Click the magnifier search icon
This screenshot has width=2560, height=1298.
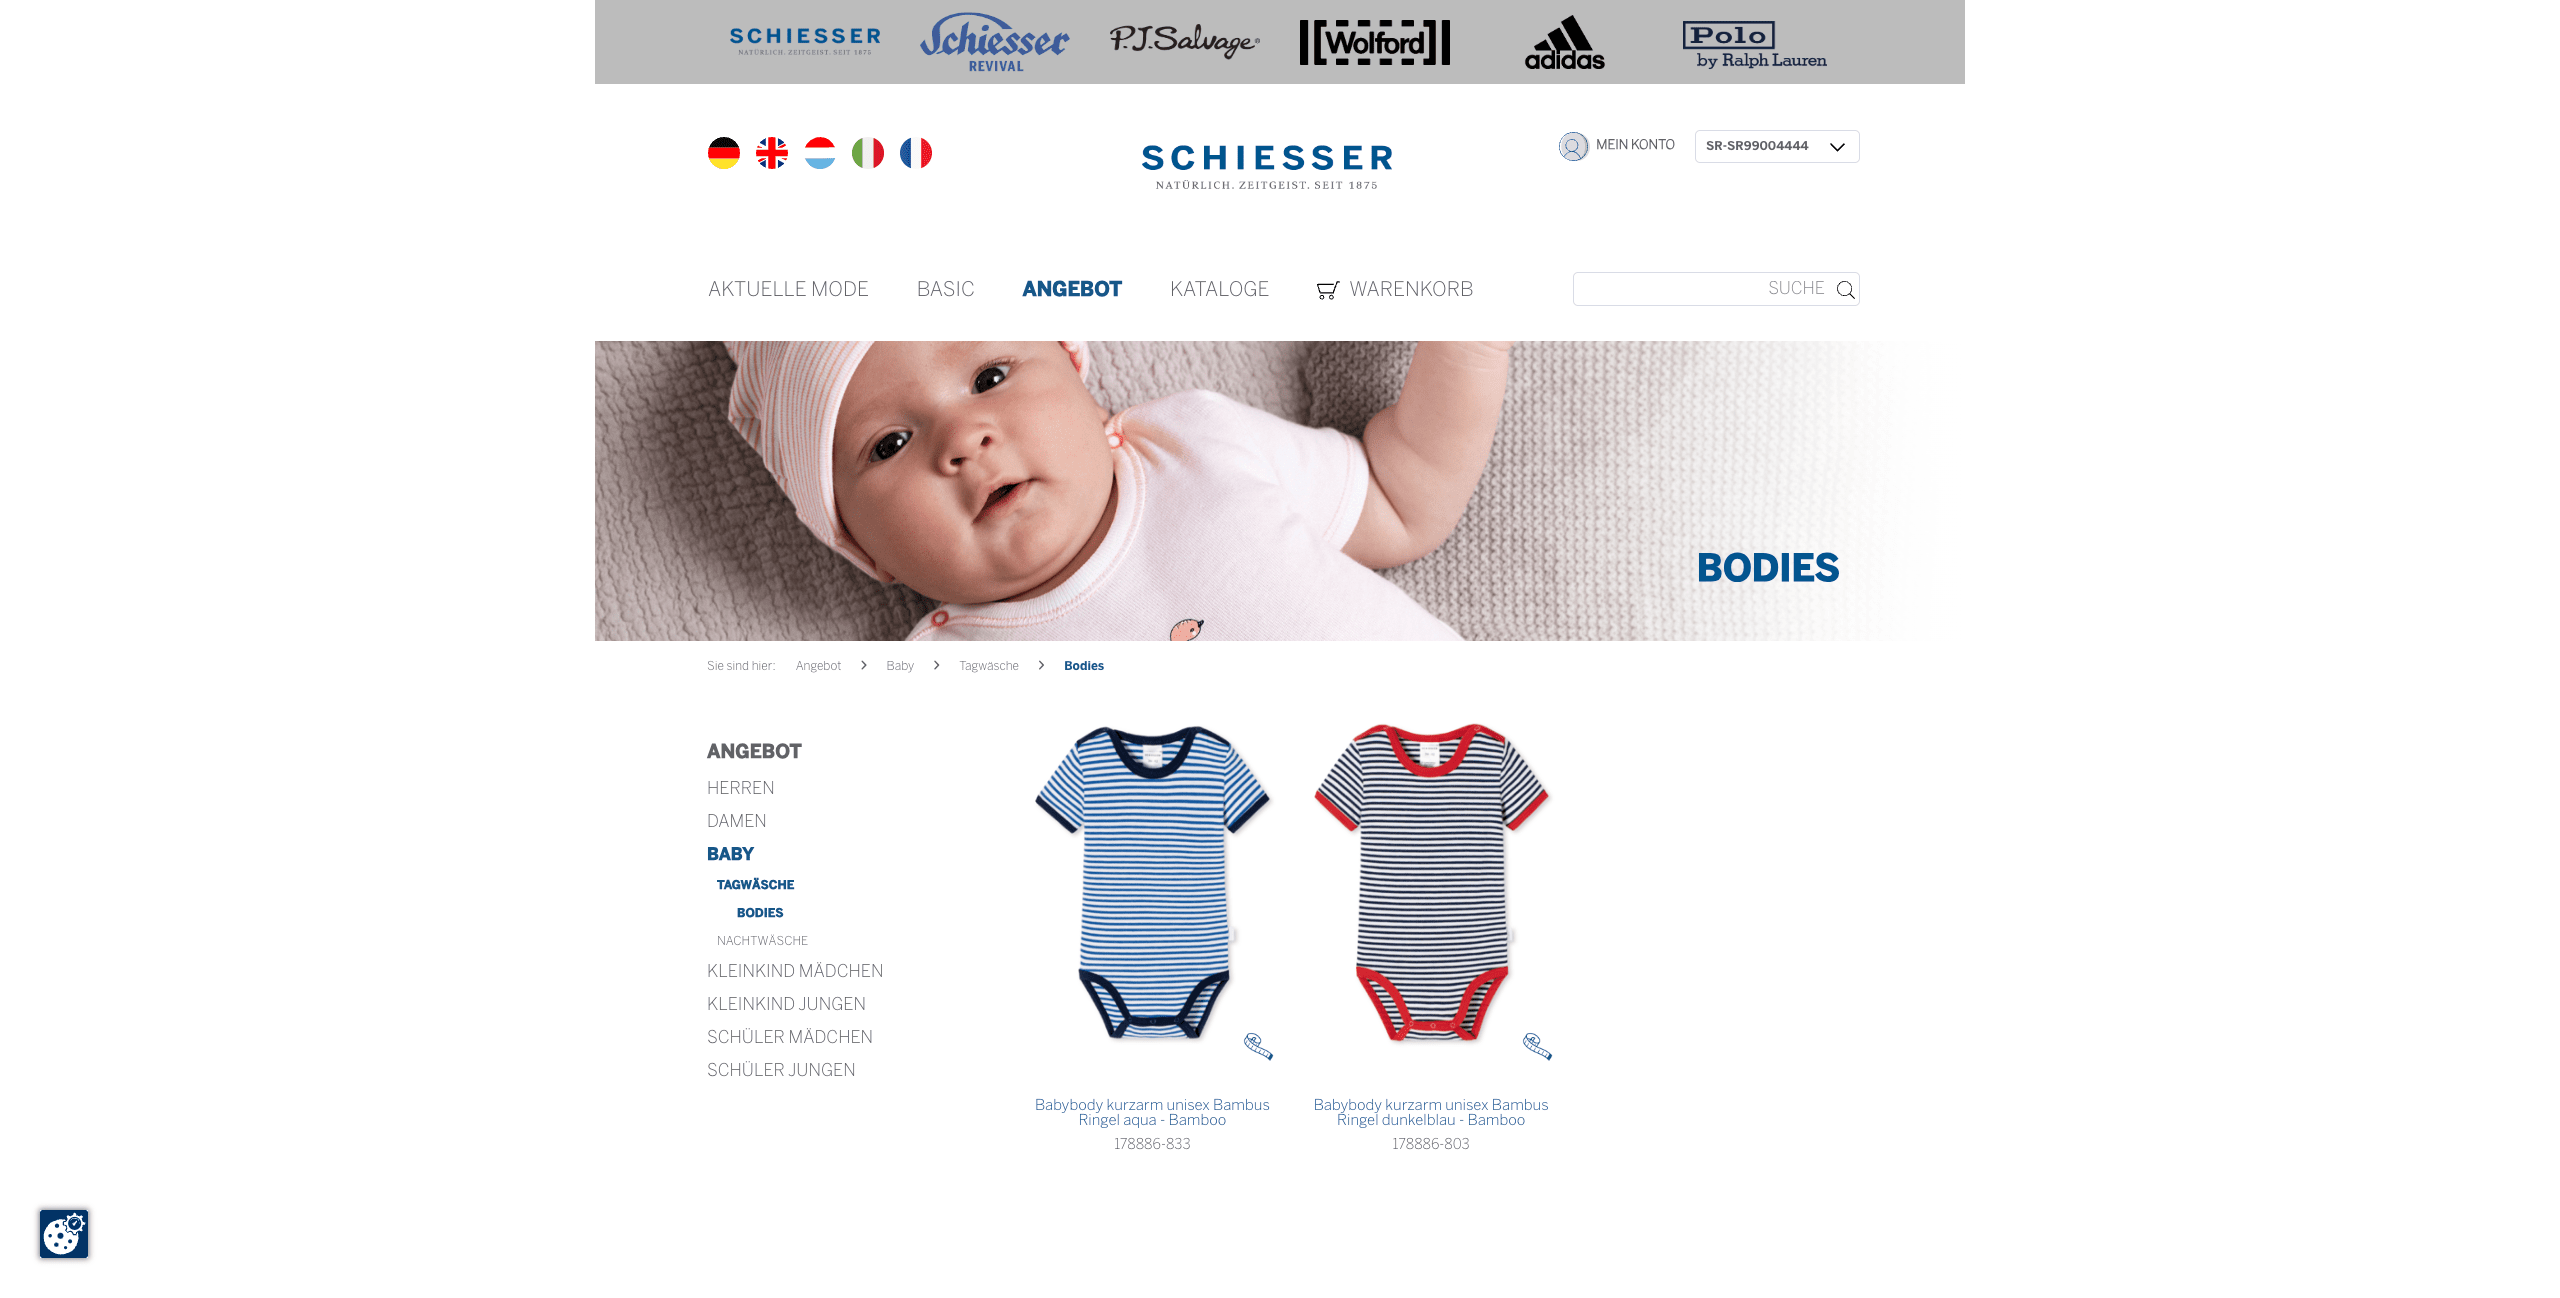[x=1845, y=290]
